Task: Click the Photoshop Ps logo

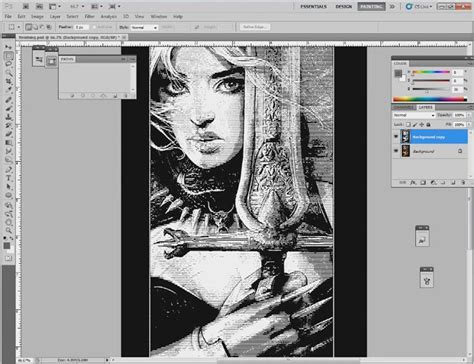Action: 8,6
